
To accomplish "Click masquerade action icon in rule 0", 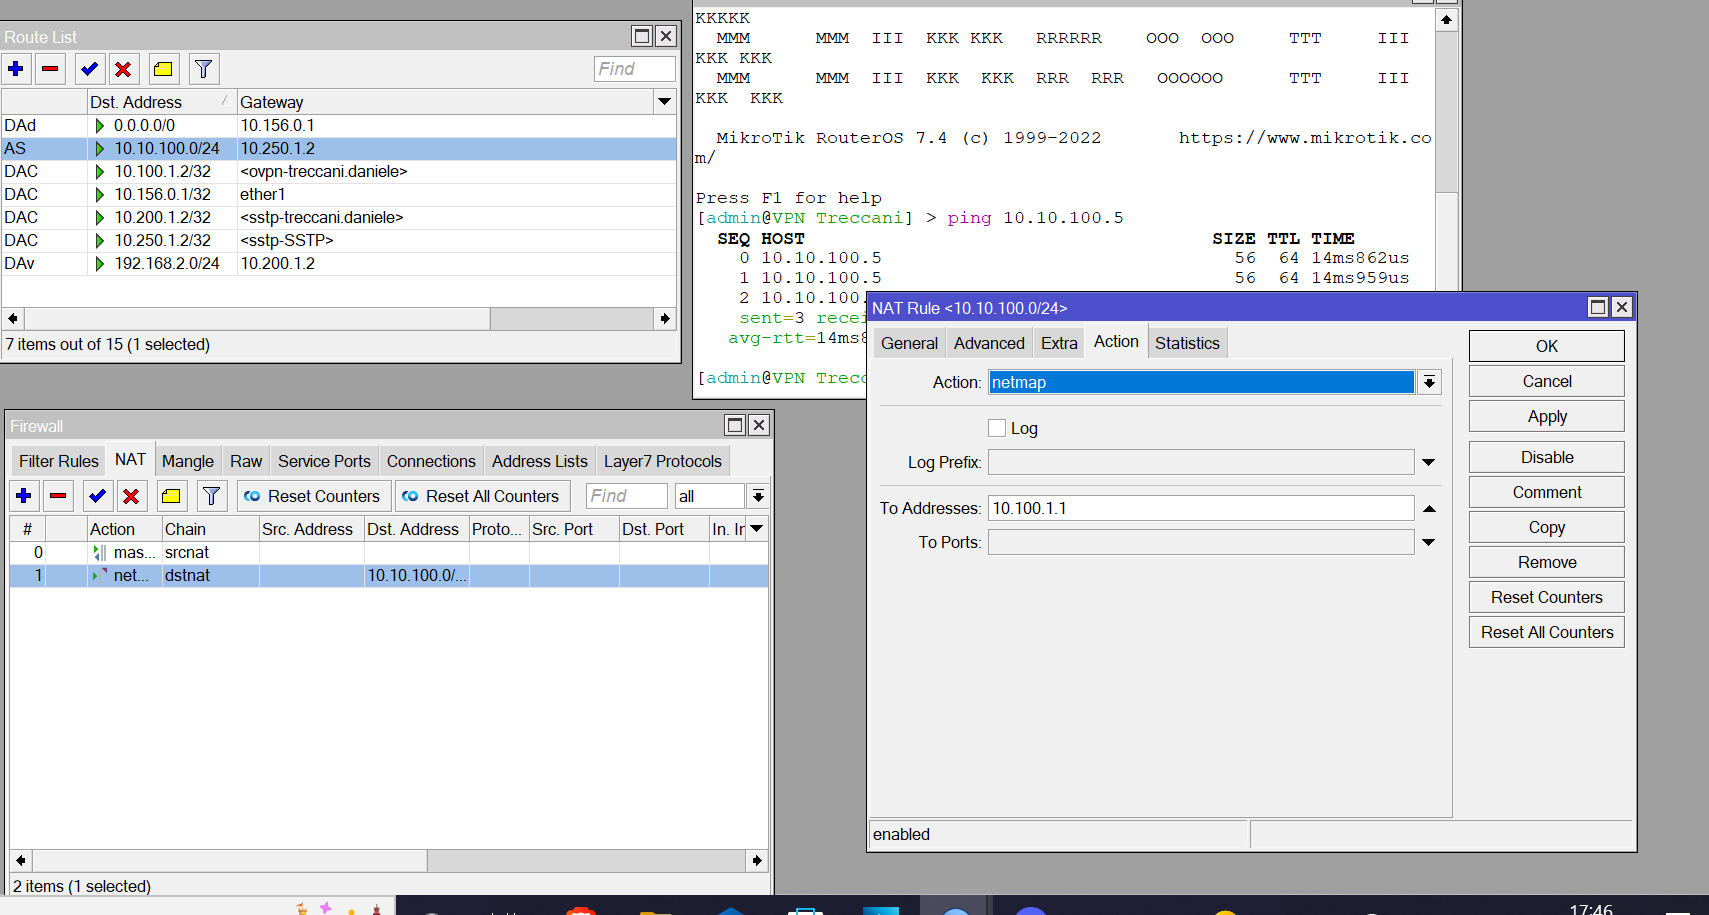I will click(x=100, y=553).
